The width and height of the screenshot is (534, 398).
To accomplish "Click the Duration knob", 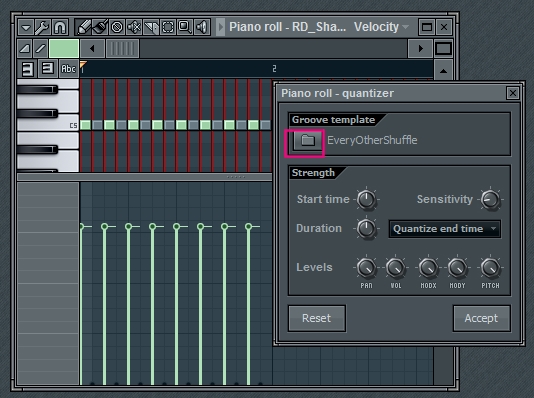I will click(x=366, y=228).
